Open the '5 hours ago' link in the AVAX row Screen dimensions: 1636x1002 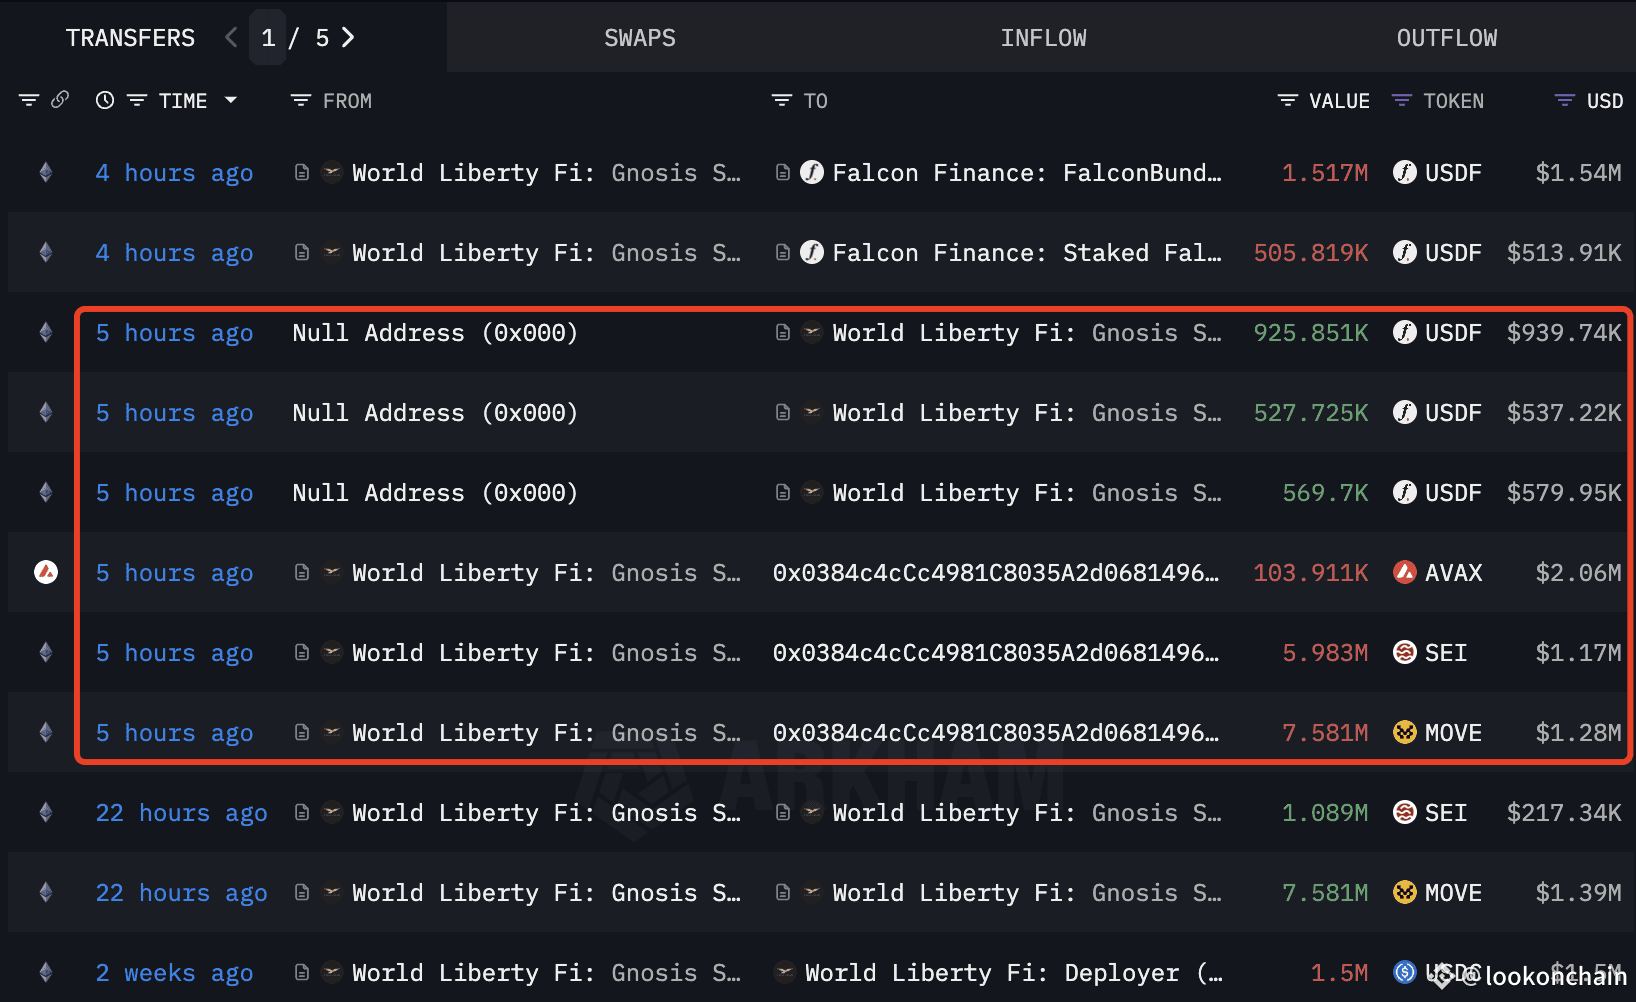[x=174, y=573]
